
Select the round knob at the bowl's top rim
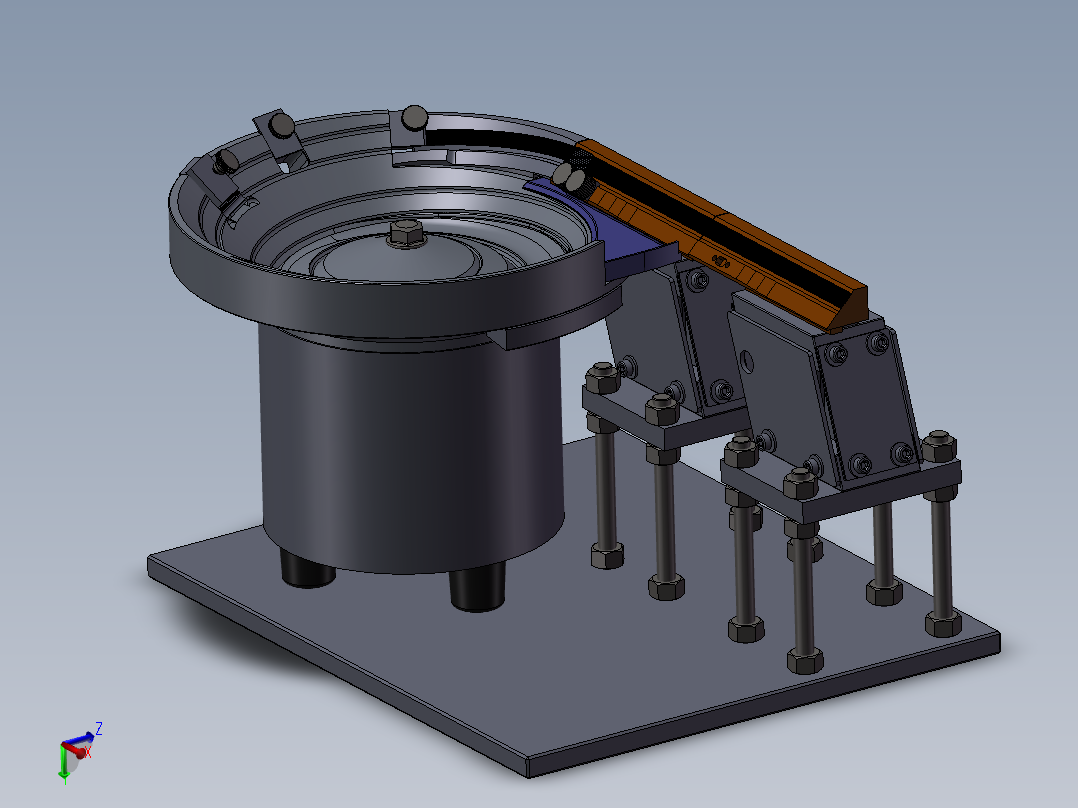pos(415,118)
